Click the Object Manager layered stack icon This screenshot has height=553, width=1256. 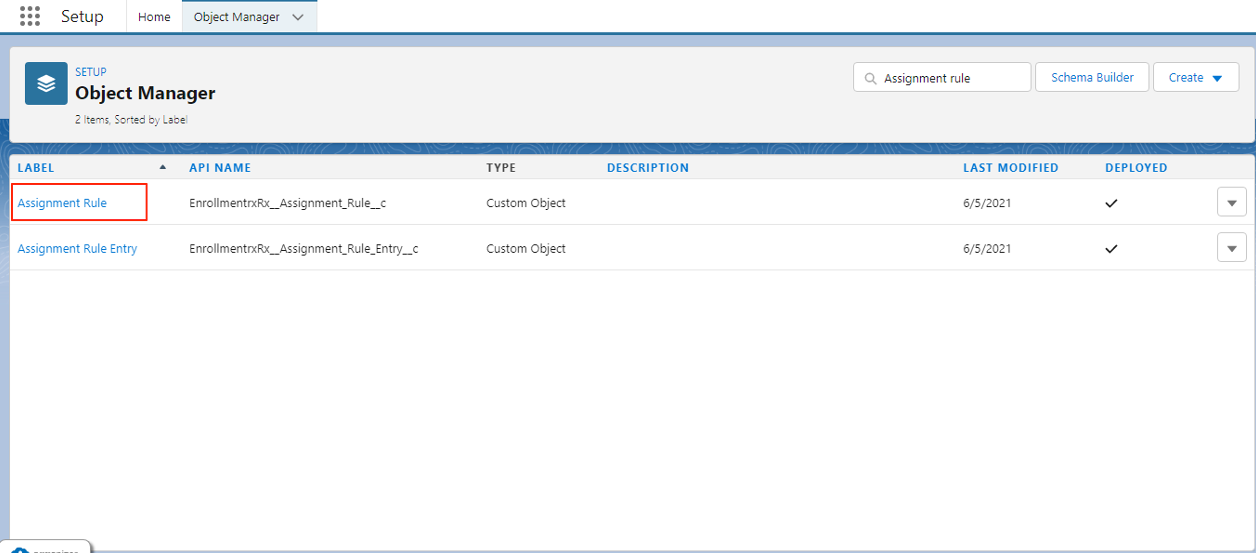pos(46,84)
